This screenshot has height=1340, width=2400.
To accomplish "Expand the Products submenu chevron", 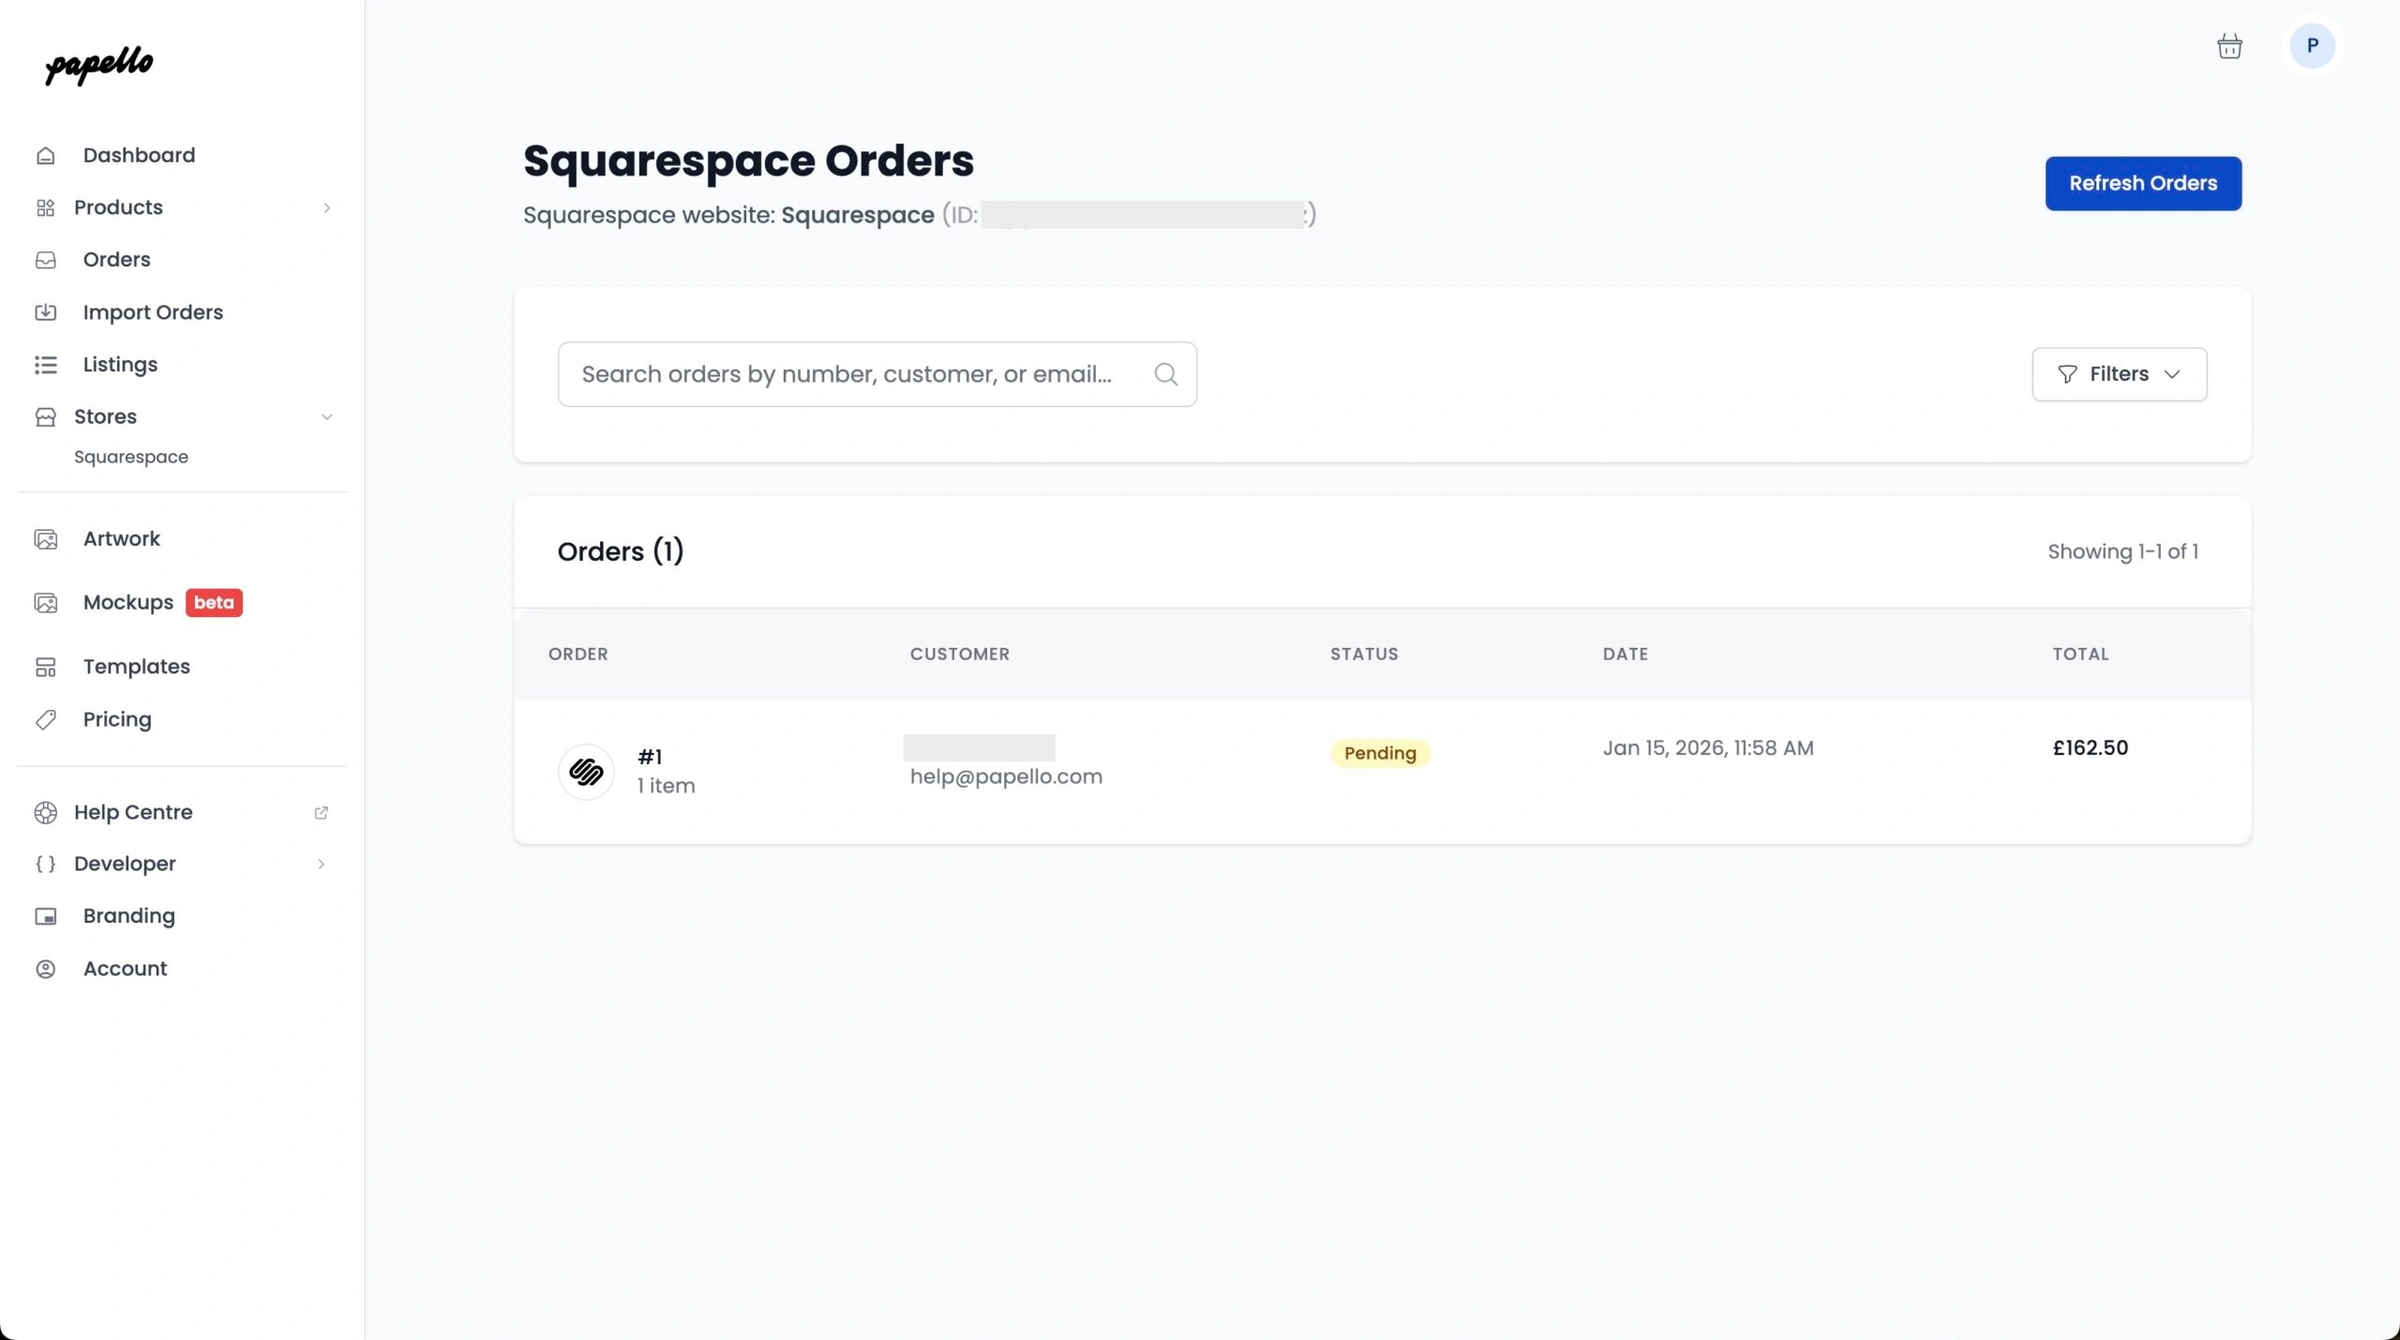I will 326,208.
